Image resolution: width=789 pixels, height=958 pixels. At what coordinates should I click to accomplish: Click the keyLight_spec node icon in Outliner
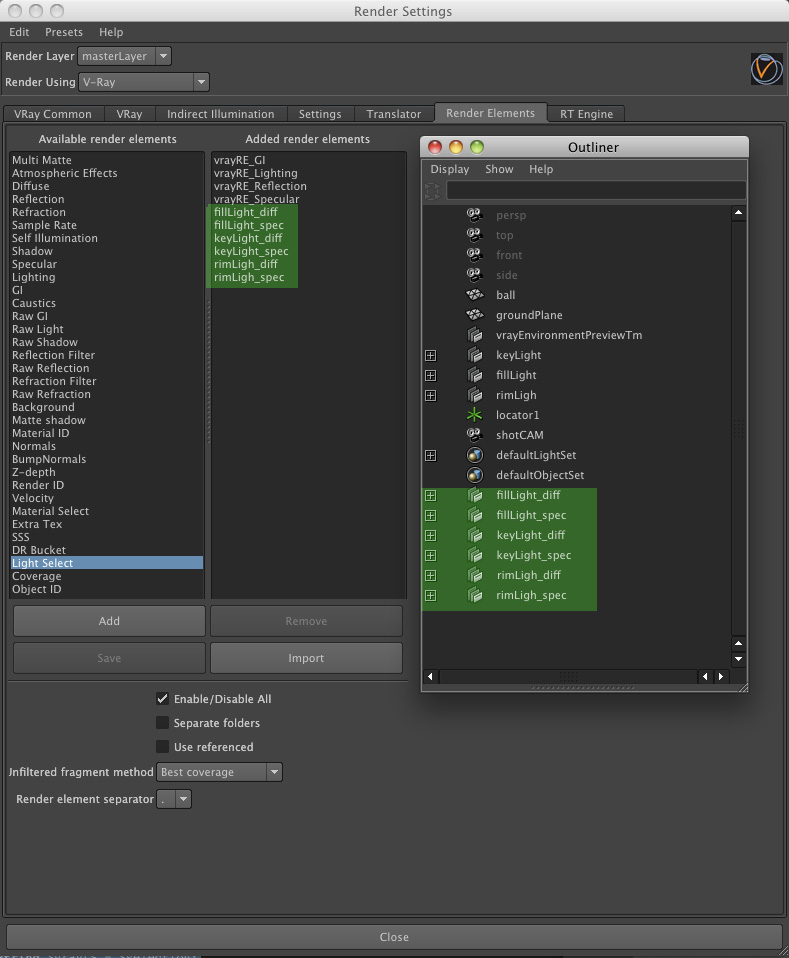(x=475, y=555)
